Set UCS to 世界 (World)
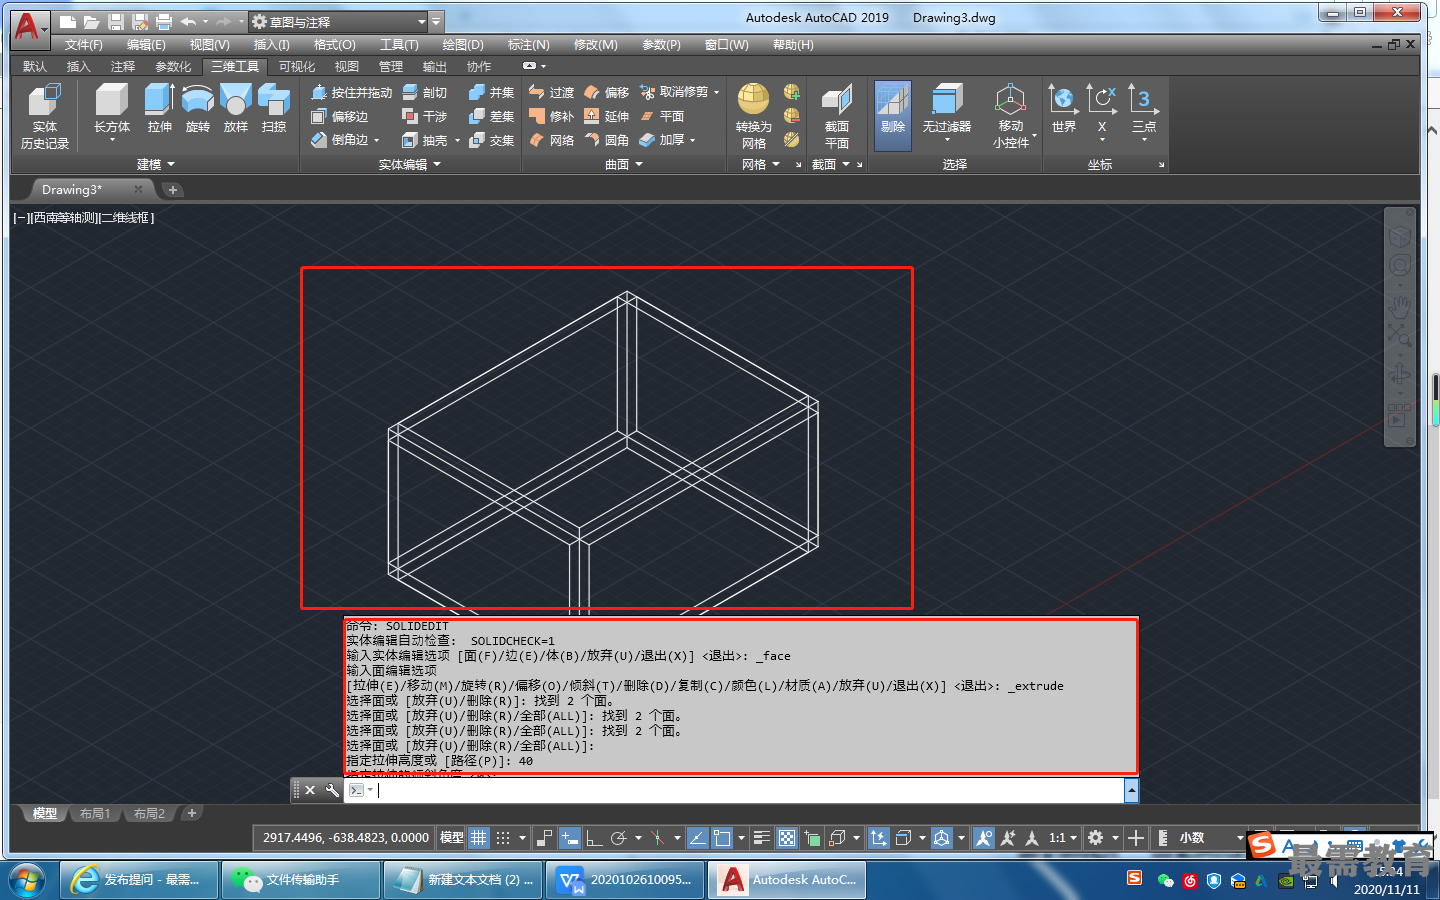This screenshot has width=1440, height=900. (x=1063, y=109)
